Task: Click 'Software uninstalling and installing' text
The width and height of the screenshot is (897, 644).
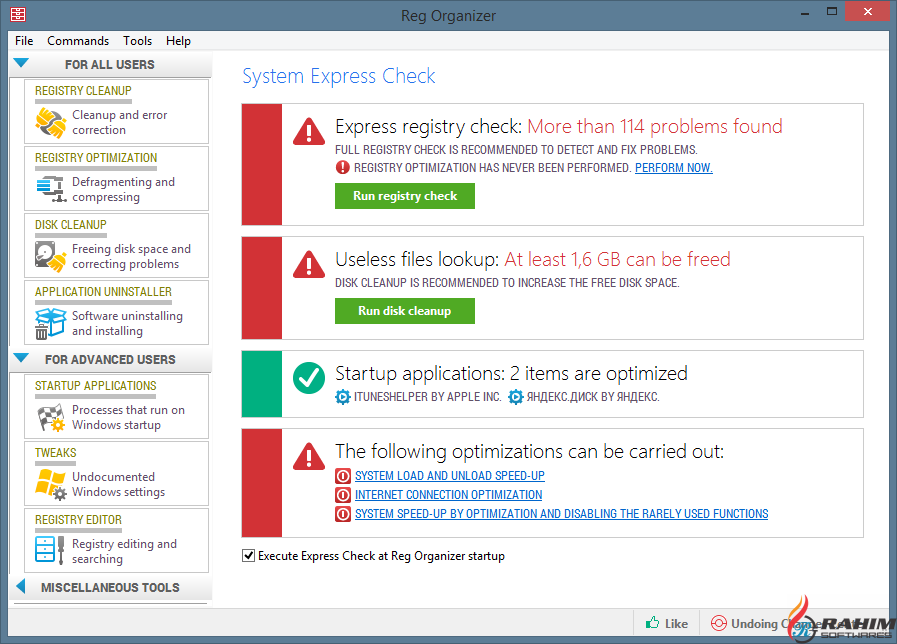Action: pyautogui.click(x=127, y=323)
